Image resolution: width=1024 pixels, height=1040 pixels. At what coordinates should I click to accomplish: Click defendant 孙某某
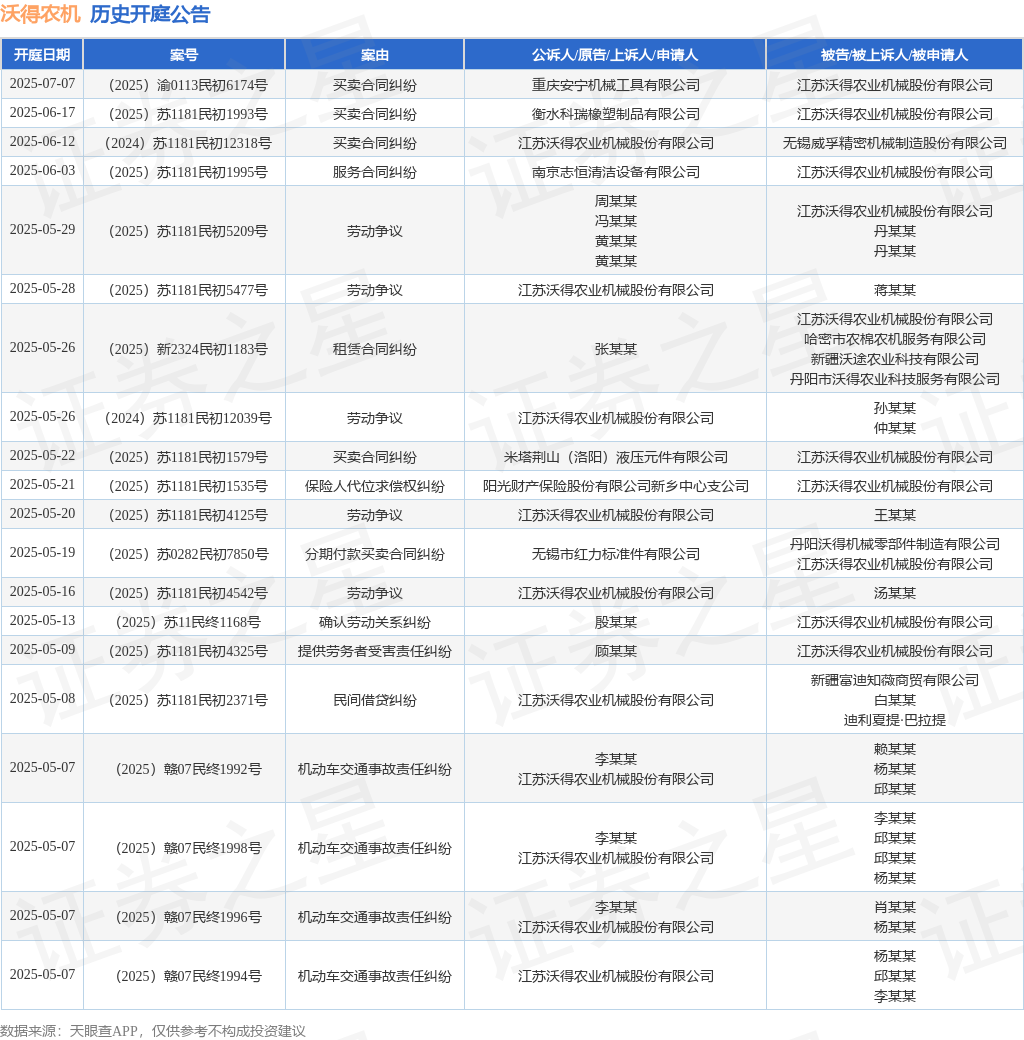pyautogui.click(x=895, y=408)
